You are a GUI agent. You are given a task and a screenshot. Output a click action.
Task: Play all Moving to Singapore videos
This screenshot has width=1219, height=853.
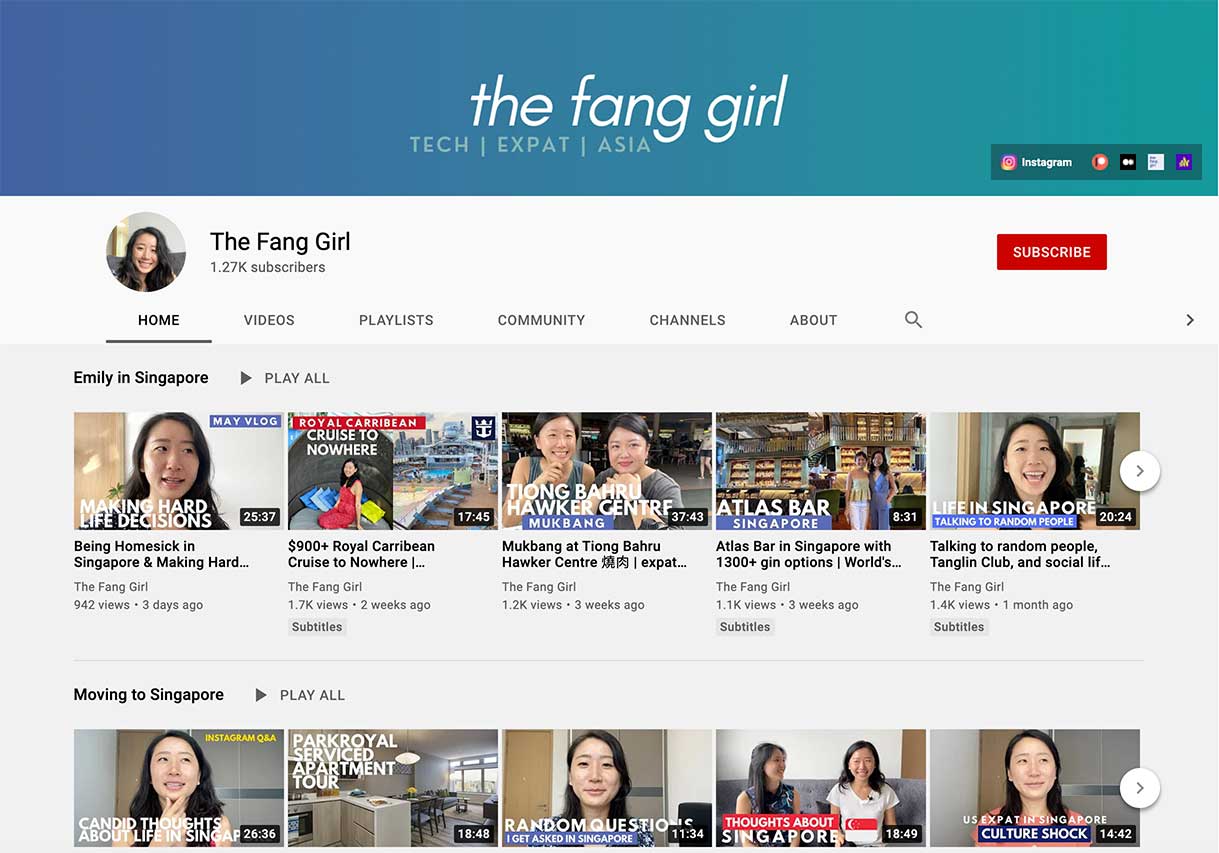300,695
